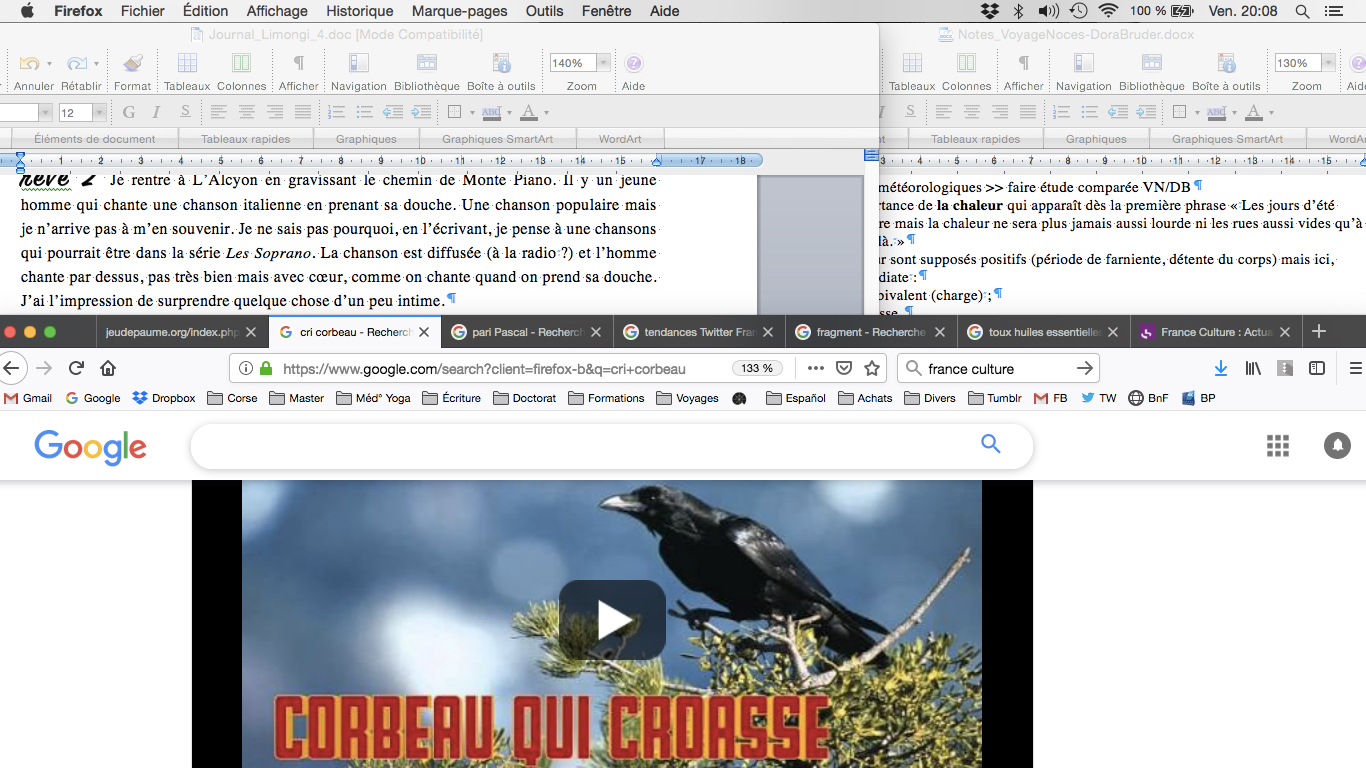This screenshot has width=1366, height=768.
Task: Open the Graphiques SmartArt ribbon tab
Action: pyautogui.click(x=498, y=139)
